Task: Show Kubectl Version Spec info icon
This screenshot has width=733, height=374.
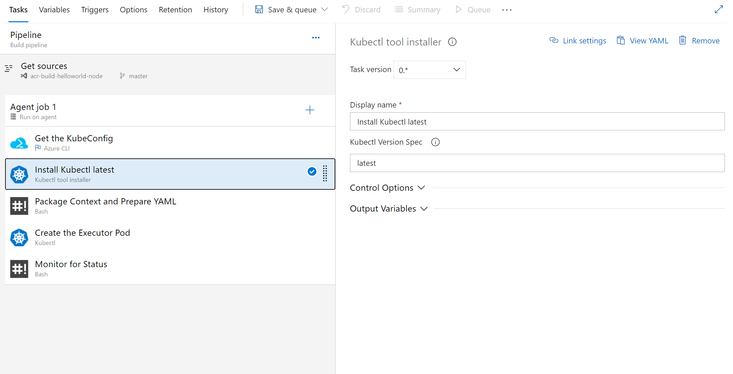Action: coord(435,142)
